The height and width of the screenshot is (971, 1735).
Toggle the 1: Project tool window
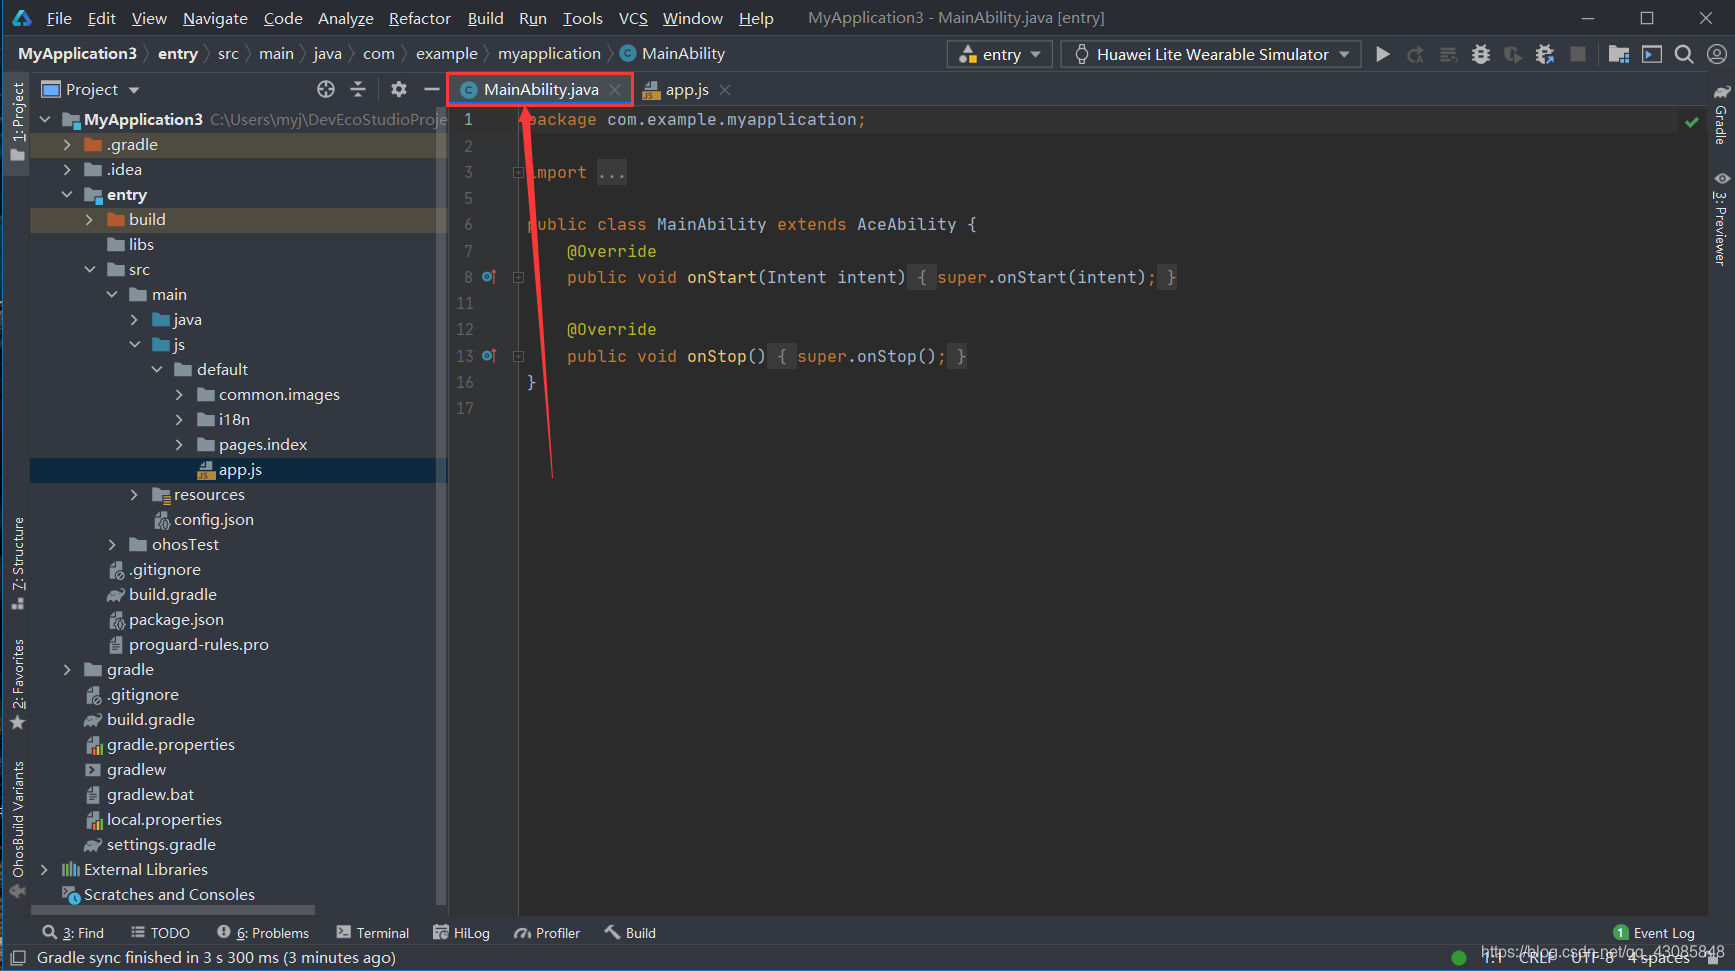17,122
